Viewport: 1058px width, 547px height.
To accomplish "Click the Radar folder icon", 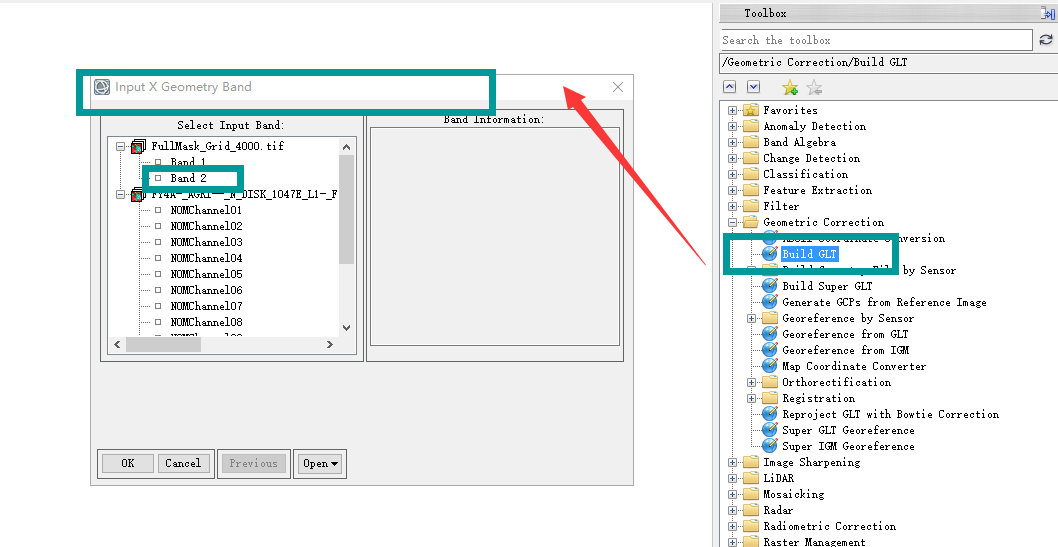I will pyautogui.click(x=751, y=511).
